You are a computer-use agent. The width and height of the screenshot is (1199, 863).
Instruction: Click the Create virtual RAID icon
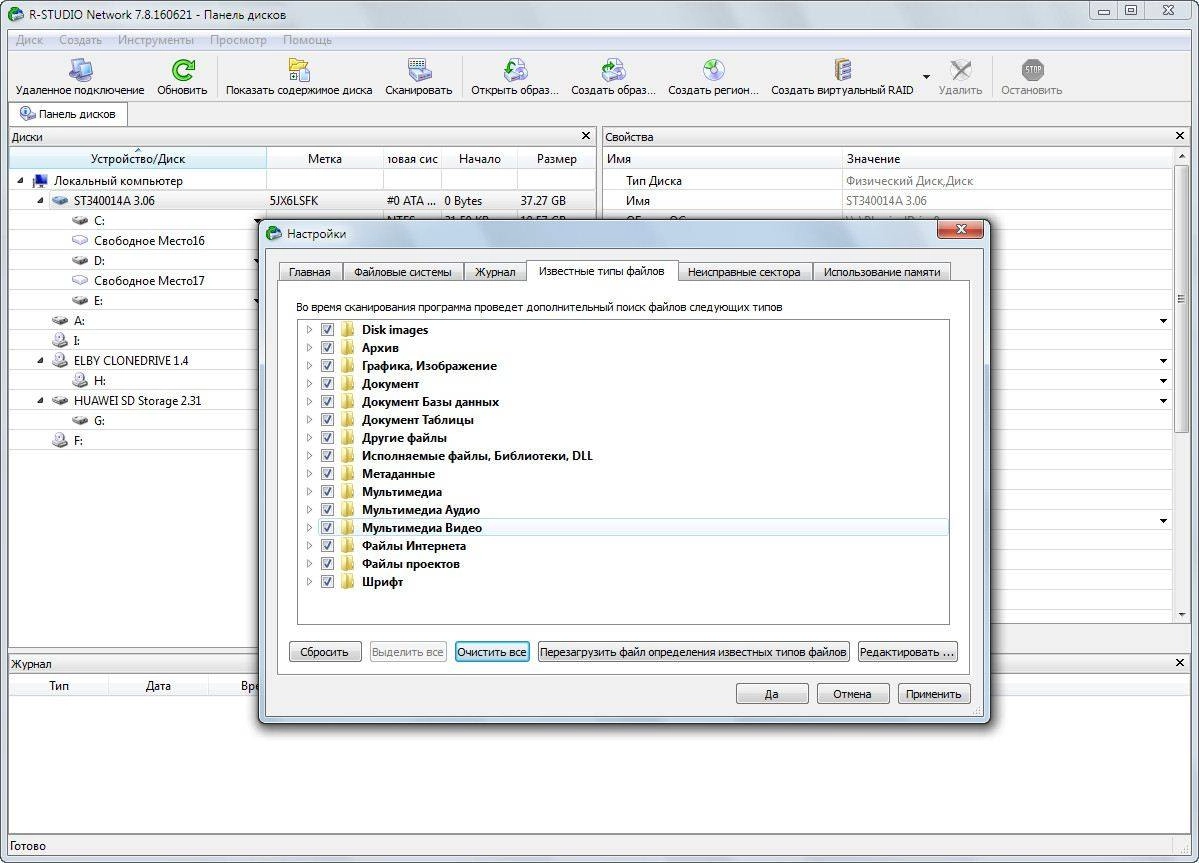point(843,70)
